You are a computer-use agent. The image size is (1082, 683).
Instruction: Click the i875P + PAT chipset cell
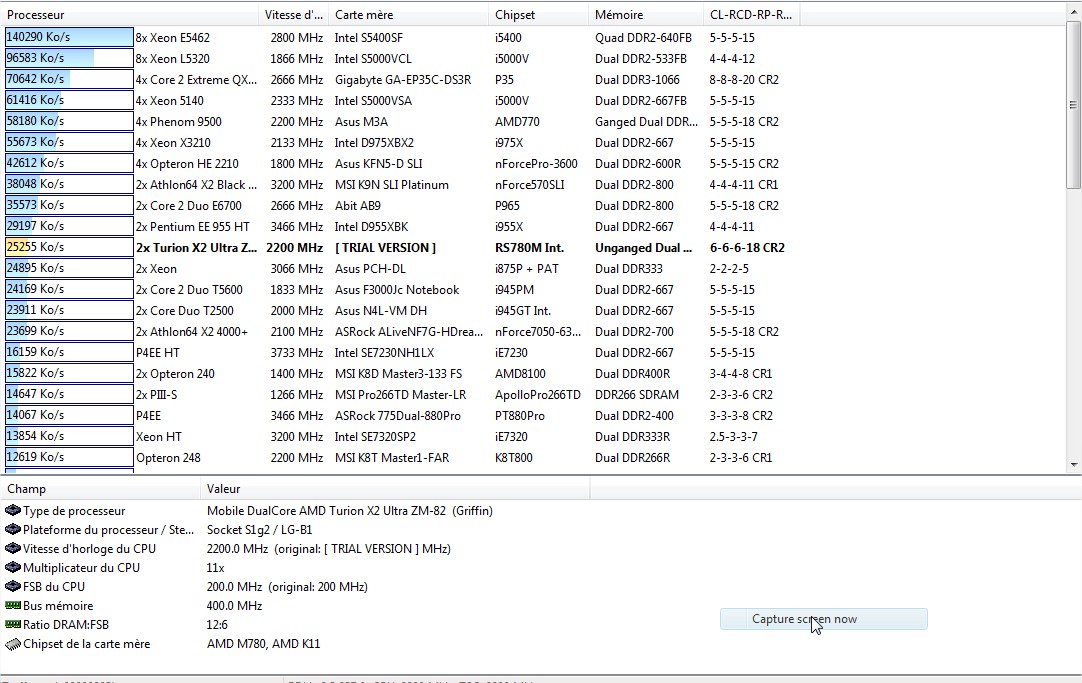click(527, 268)
